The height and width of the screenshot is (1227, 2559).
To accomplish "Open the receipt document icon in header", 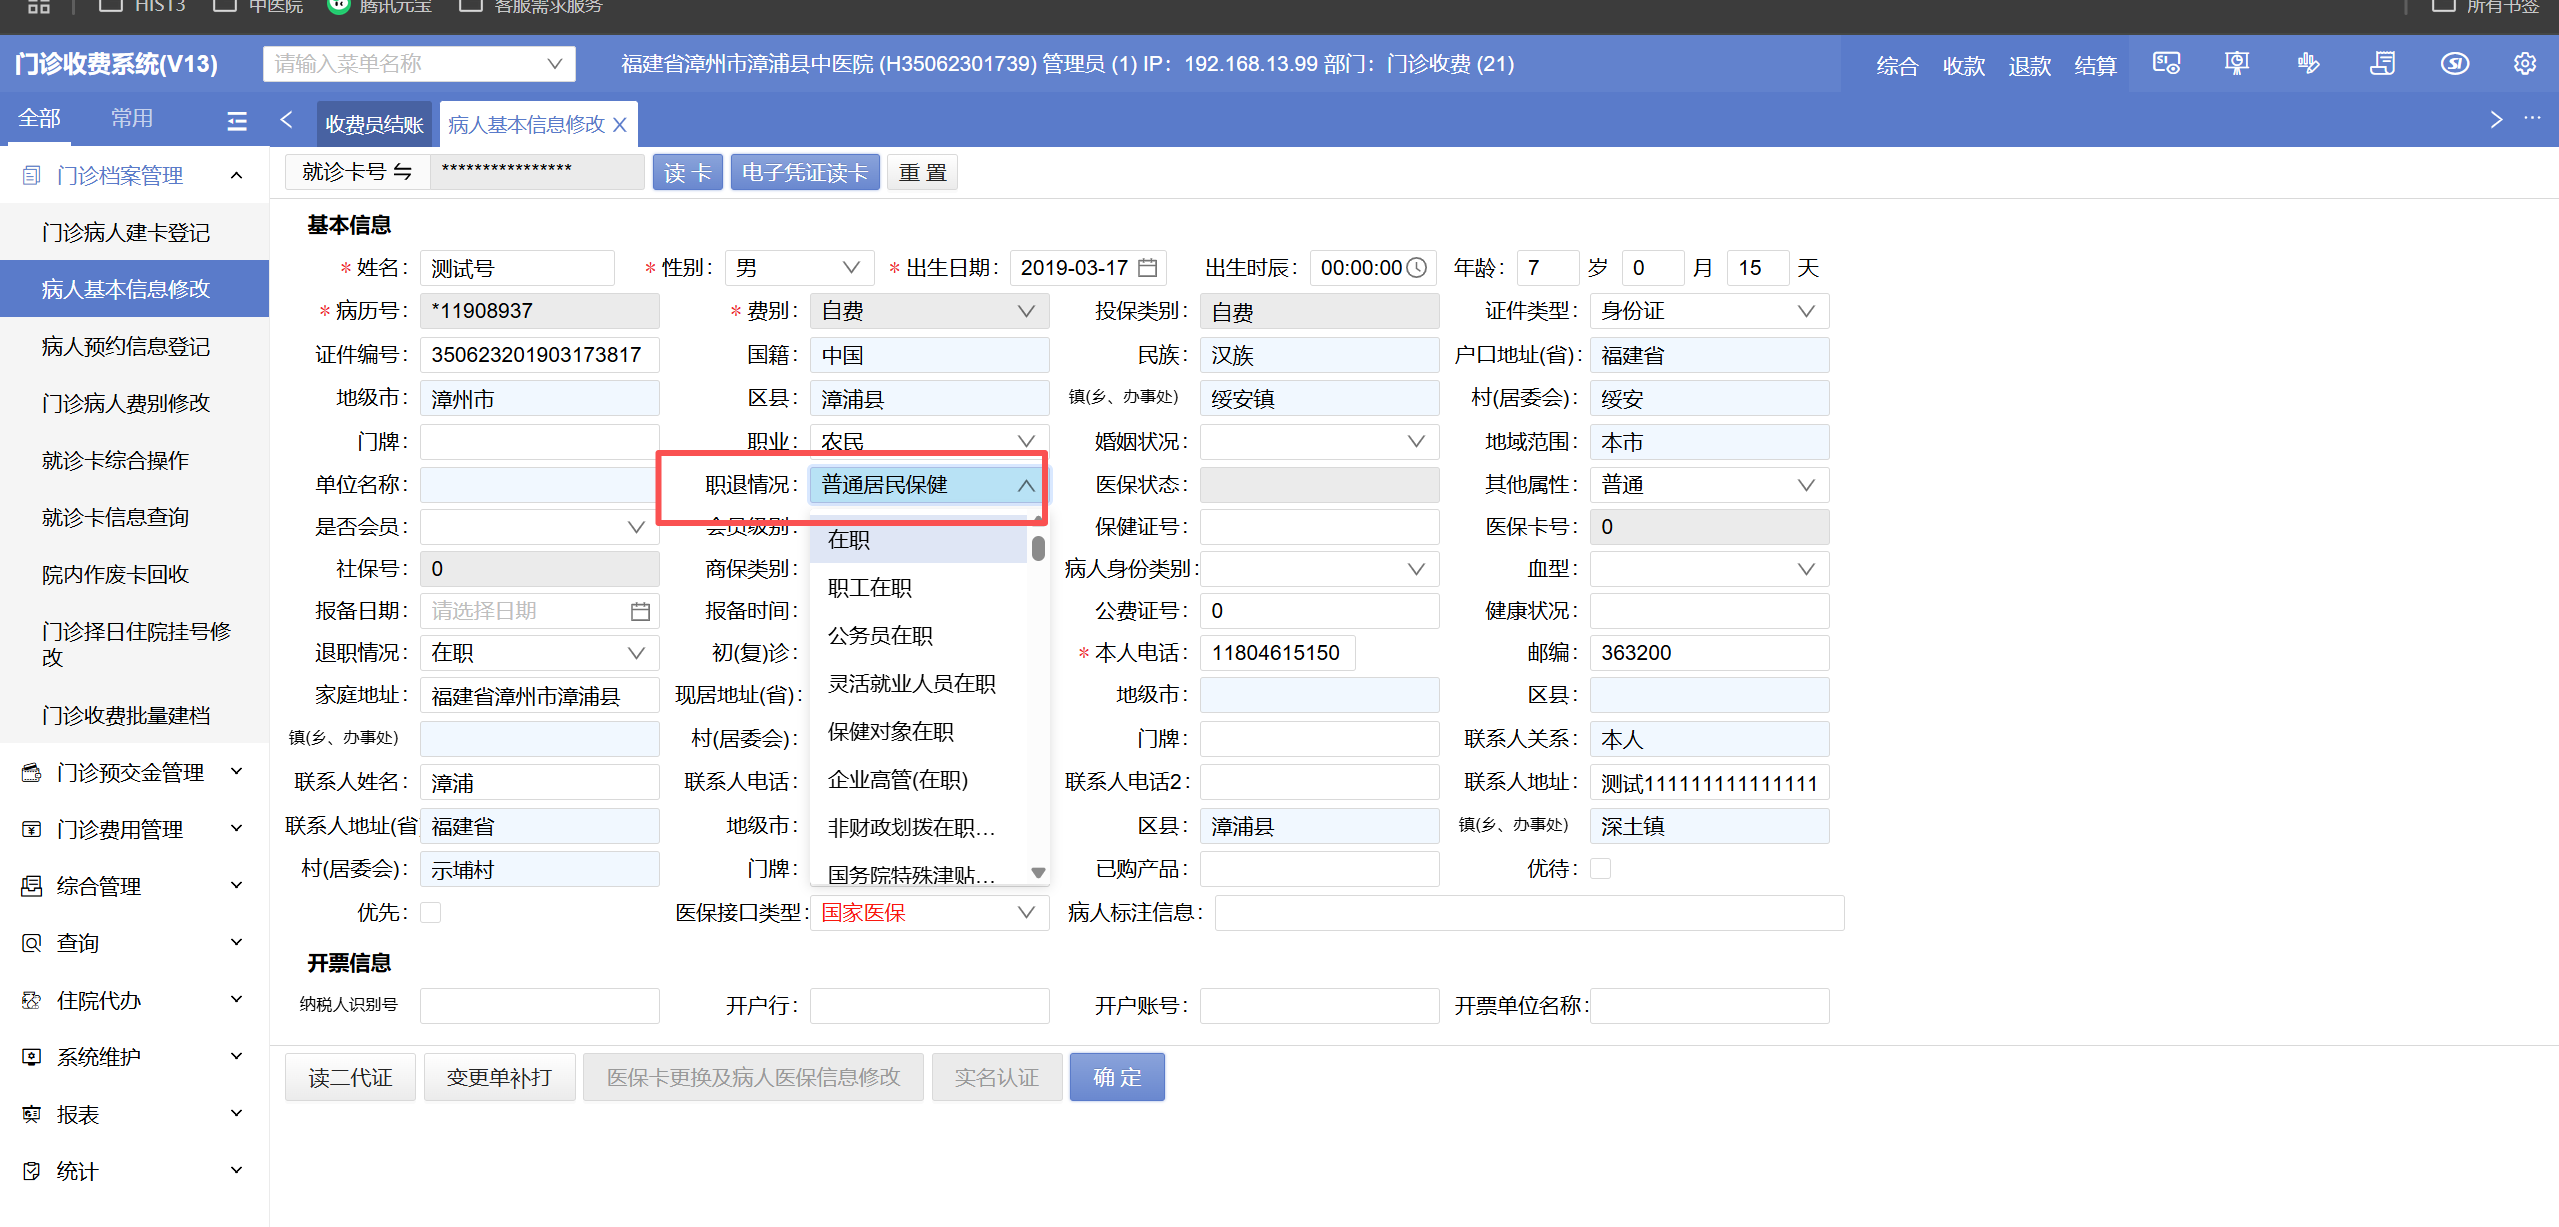I will (x=2382, y=64).
